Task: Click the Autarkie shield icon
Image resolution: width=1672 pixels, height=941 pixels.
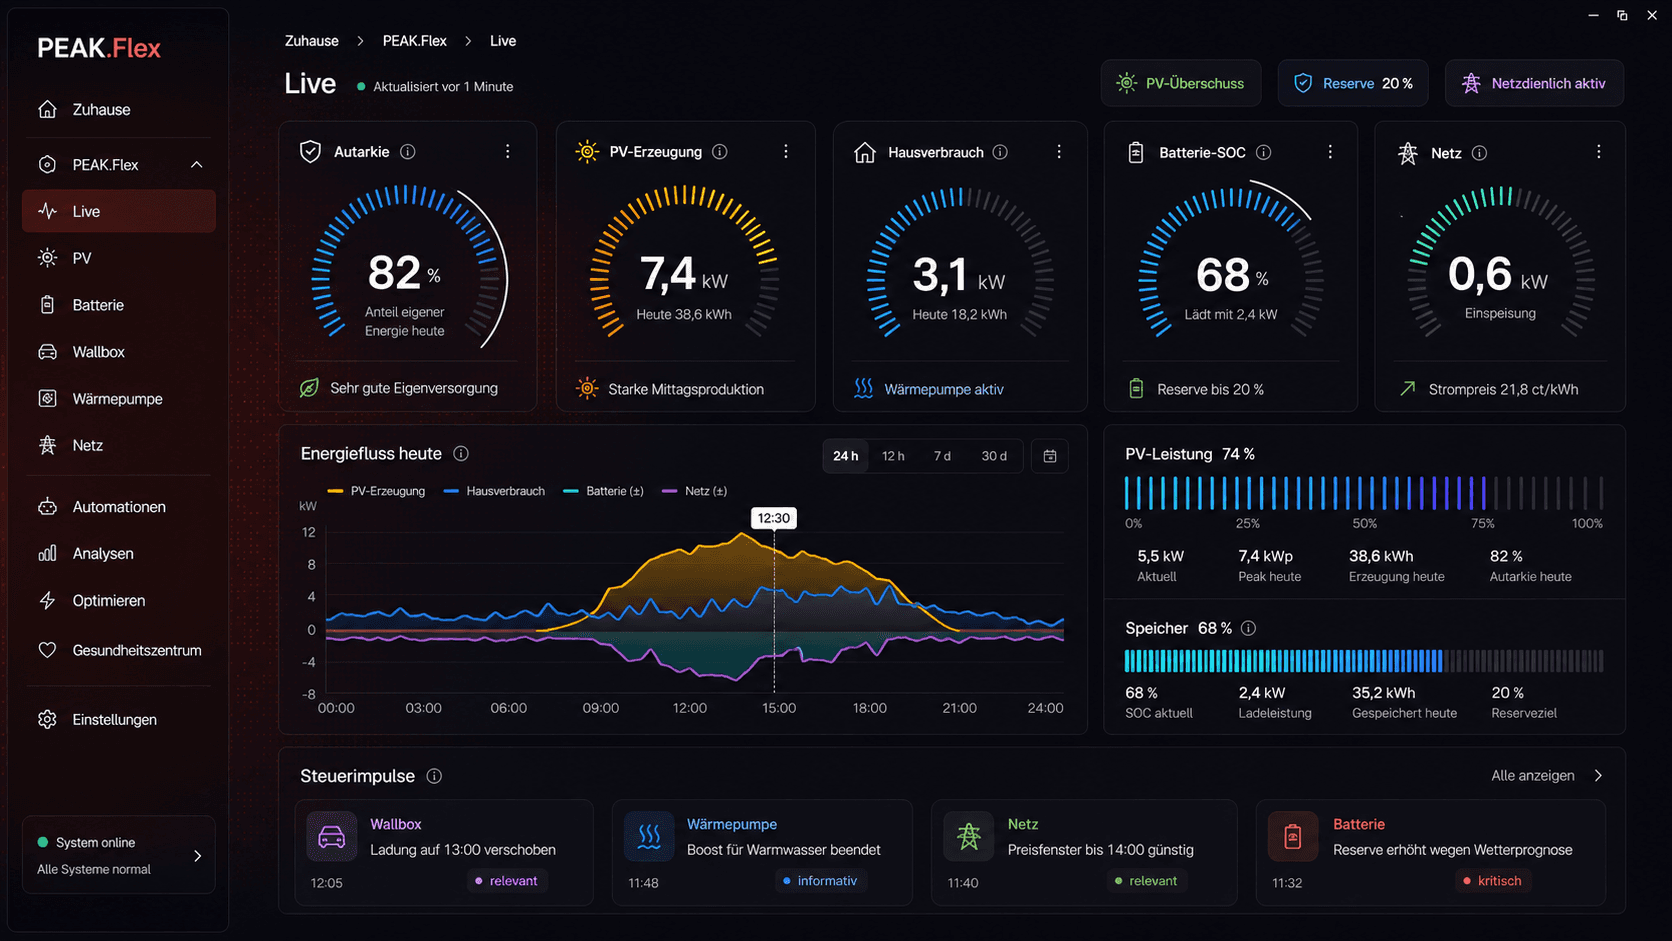Action: [310, 152]
